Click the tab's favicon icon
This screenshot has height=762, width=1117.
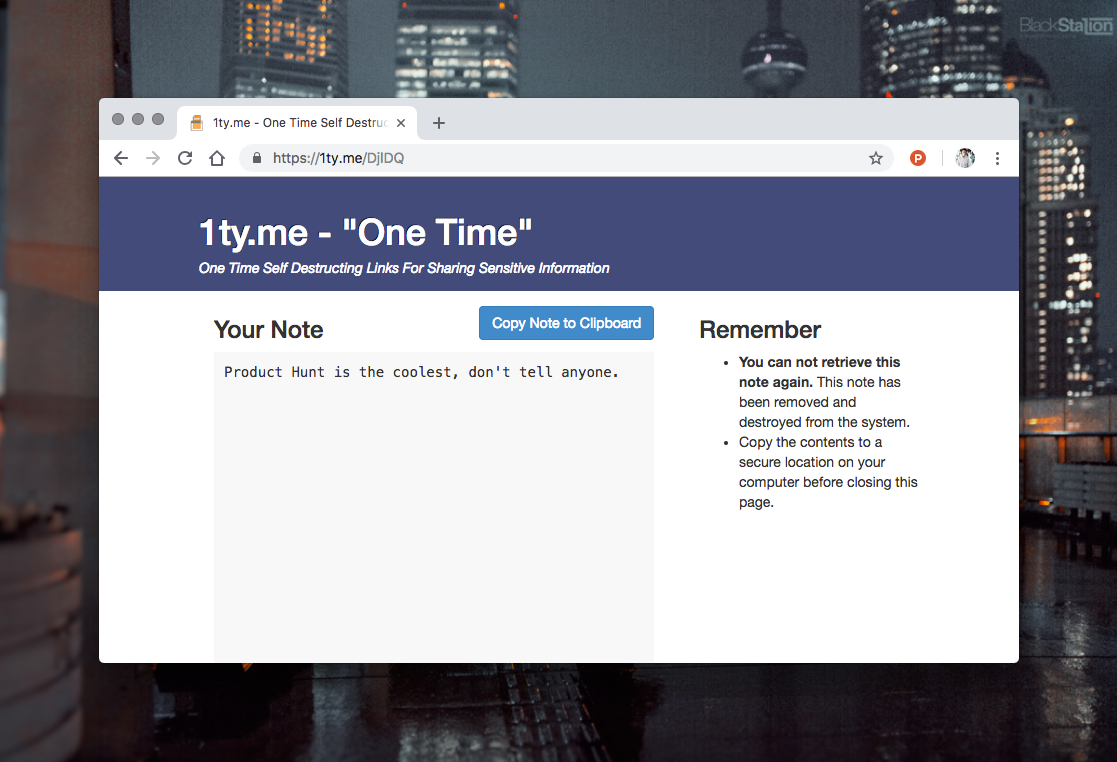pyautogui.click(x=197, y=122)
